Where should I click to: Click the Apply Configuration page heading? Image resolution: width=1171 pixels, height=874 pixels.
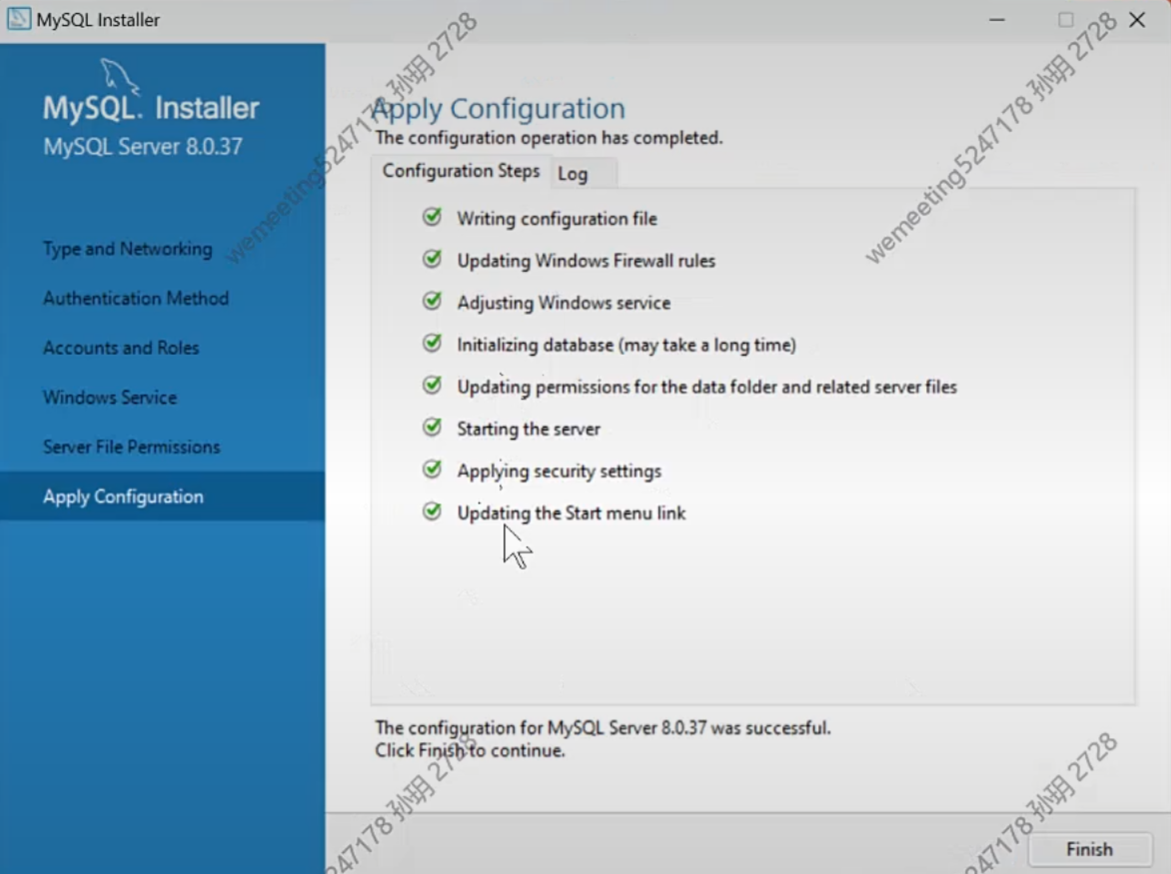pos(498,108)
